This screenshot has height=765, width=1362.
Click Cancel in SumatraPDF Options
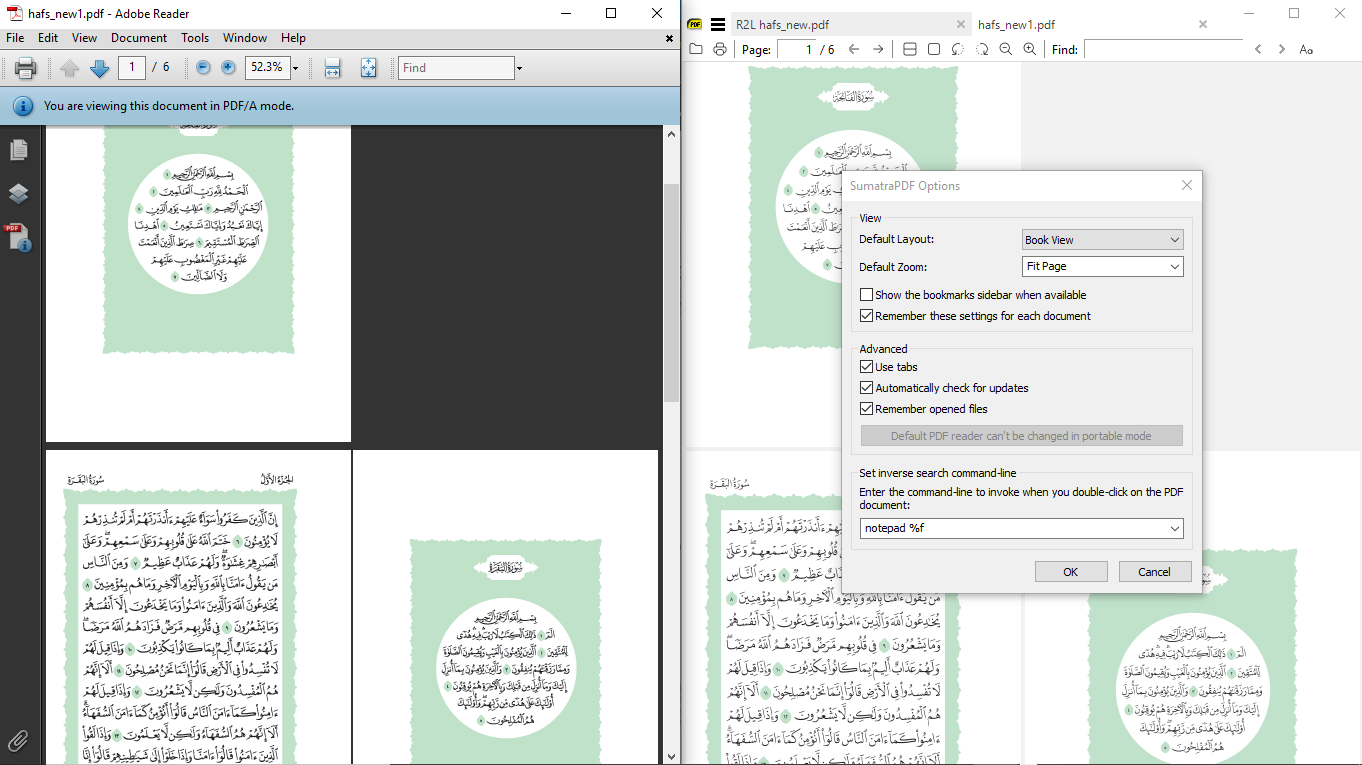click(1154, 572)
